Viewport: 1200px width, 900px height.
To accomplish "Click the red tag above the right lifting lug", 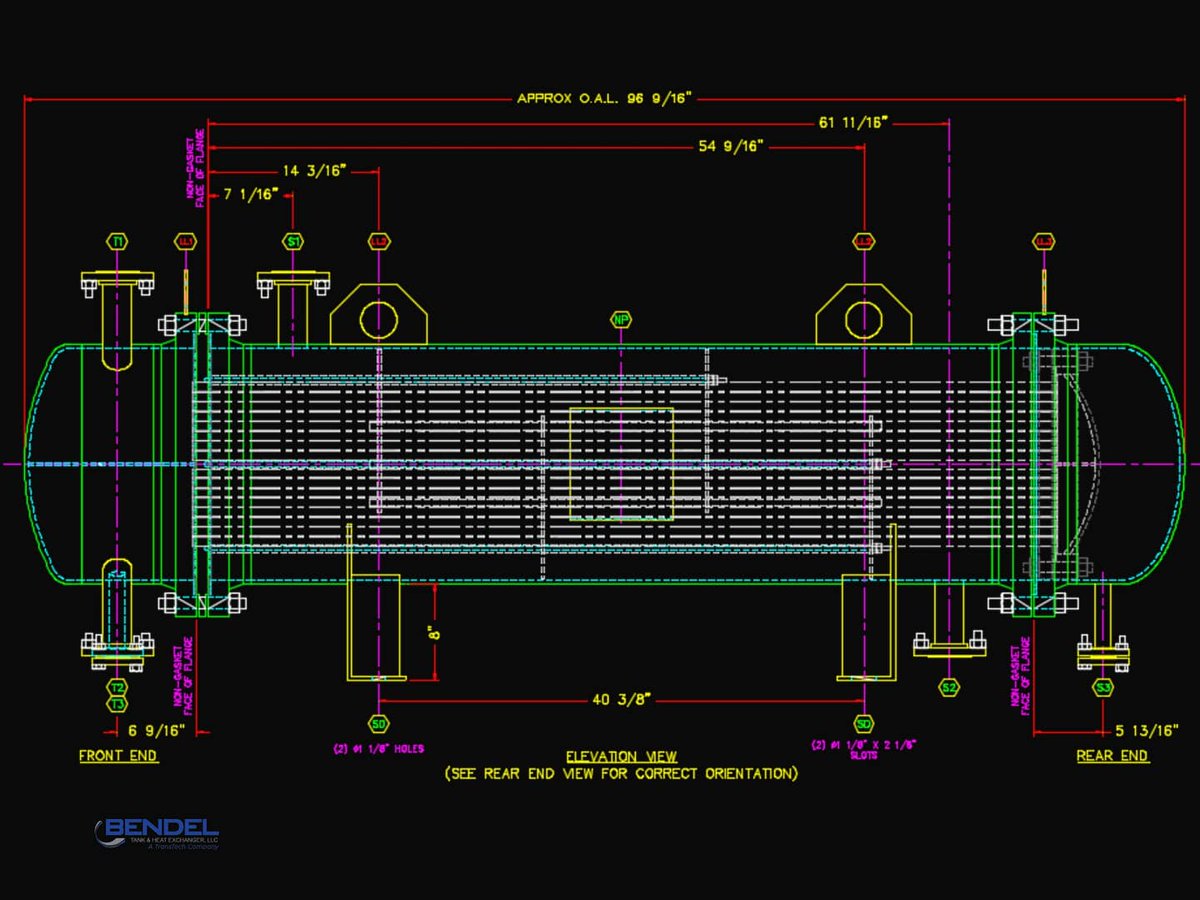I will point(863,242).
